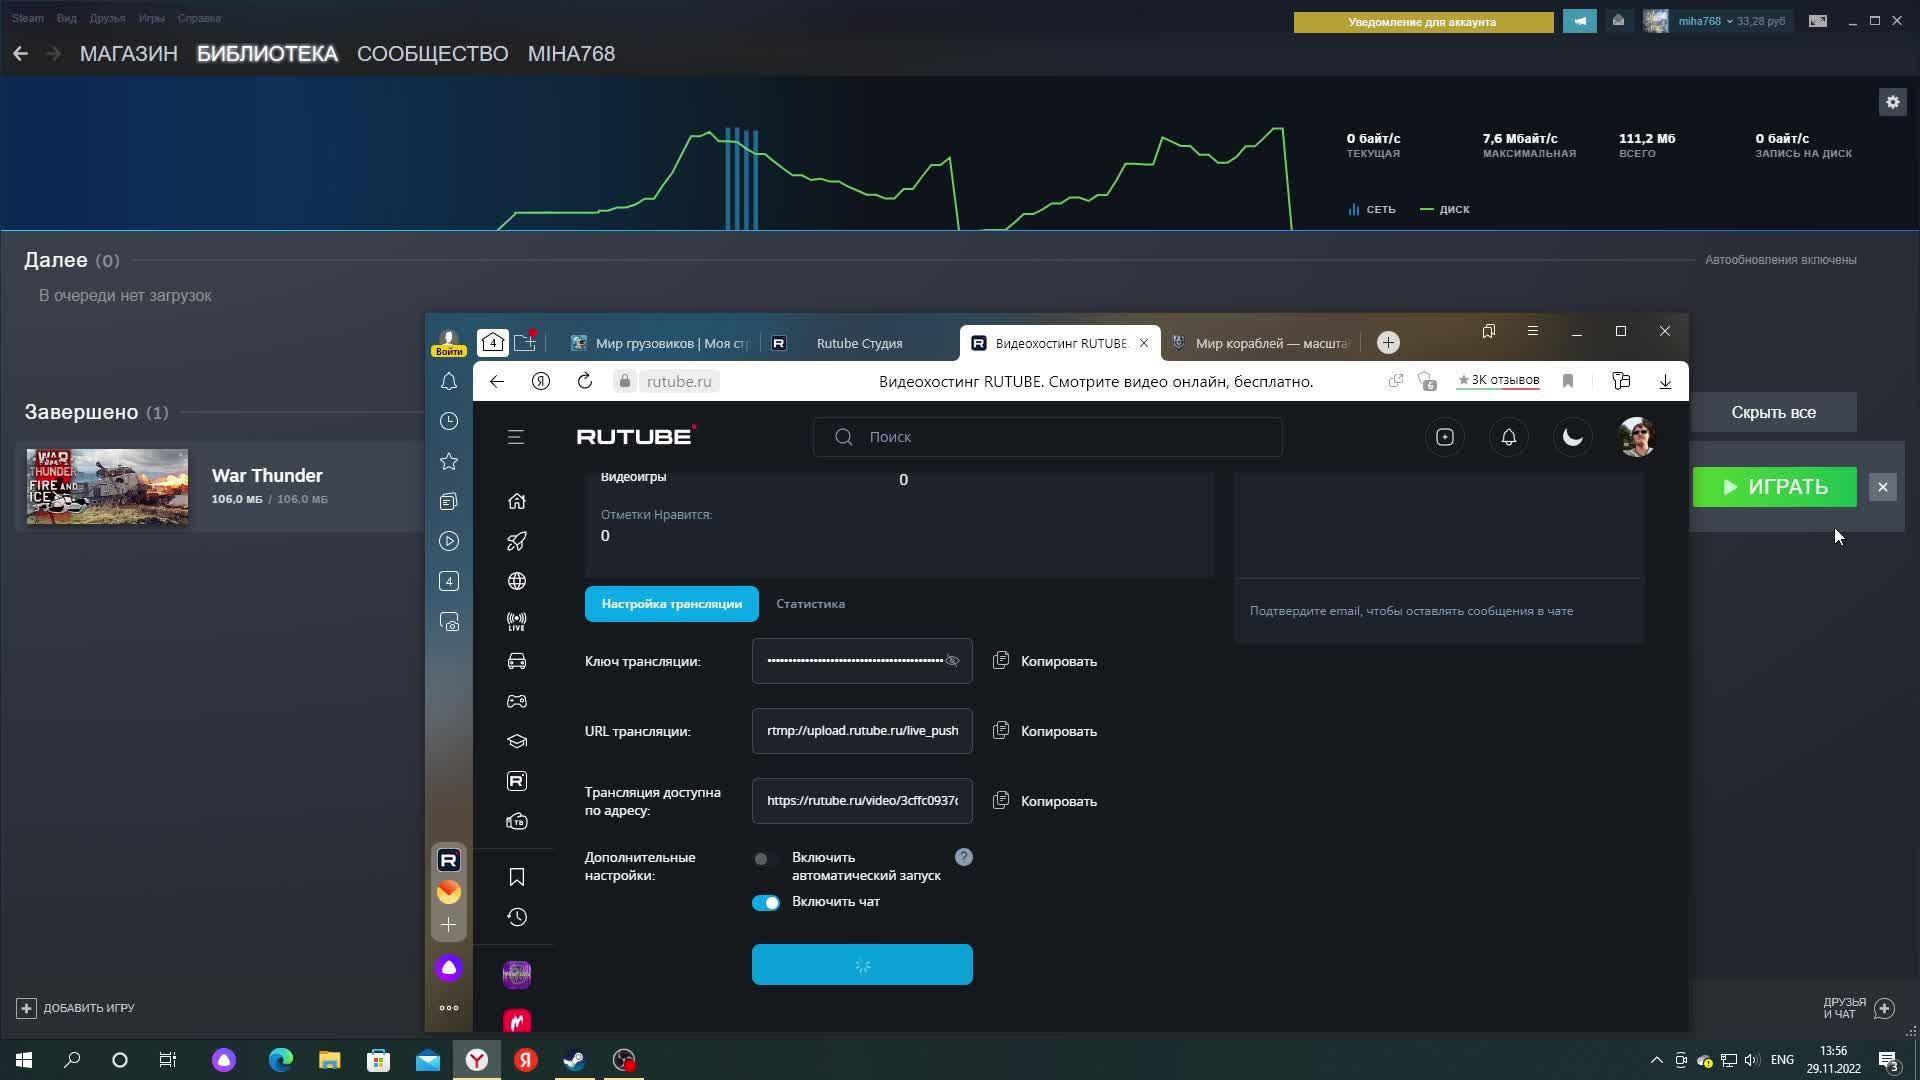
Task: Open Rutube notifications bell
Action: coord(1508,437)
